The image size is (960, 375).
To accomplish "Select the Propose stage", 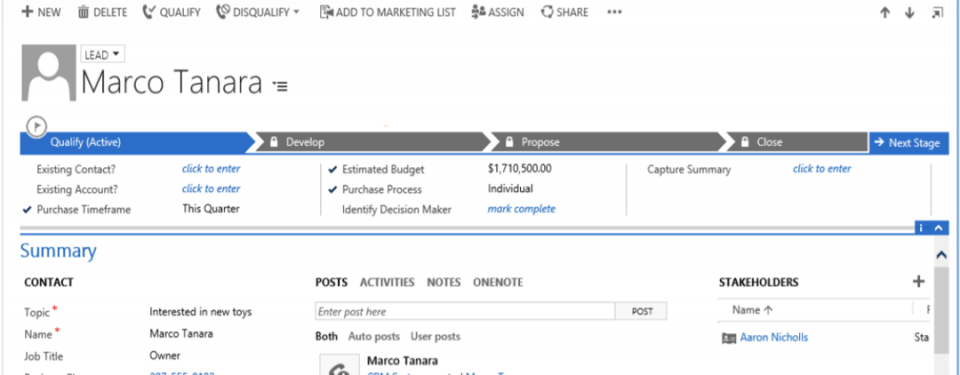I will [x=608, y=142].
